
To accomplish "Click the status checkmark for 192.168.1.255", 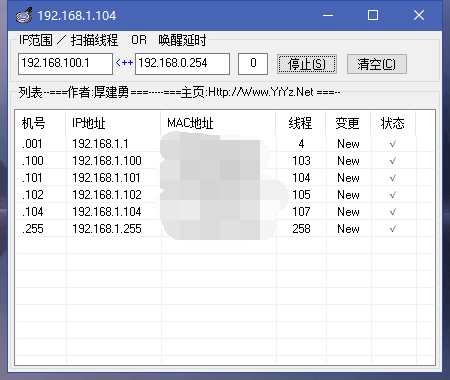I will click(393, 229).
